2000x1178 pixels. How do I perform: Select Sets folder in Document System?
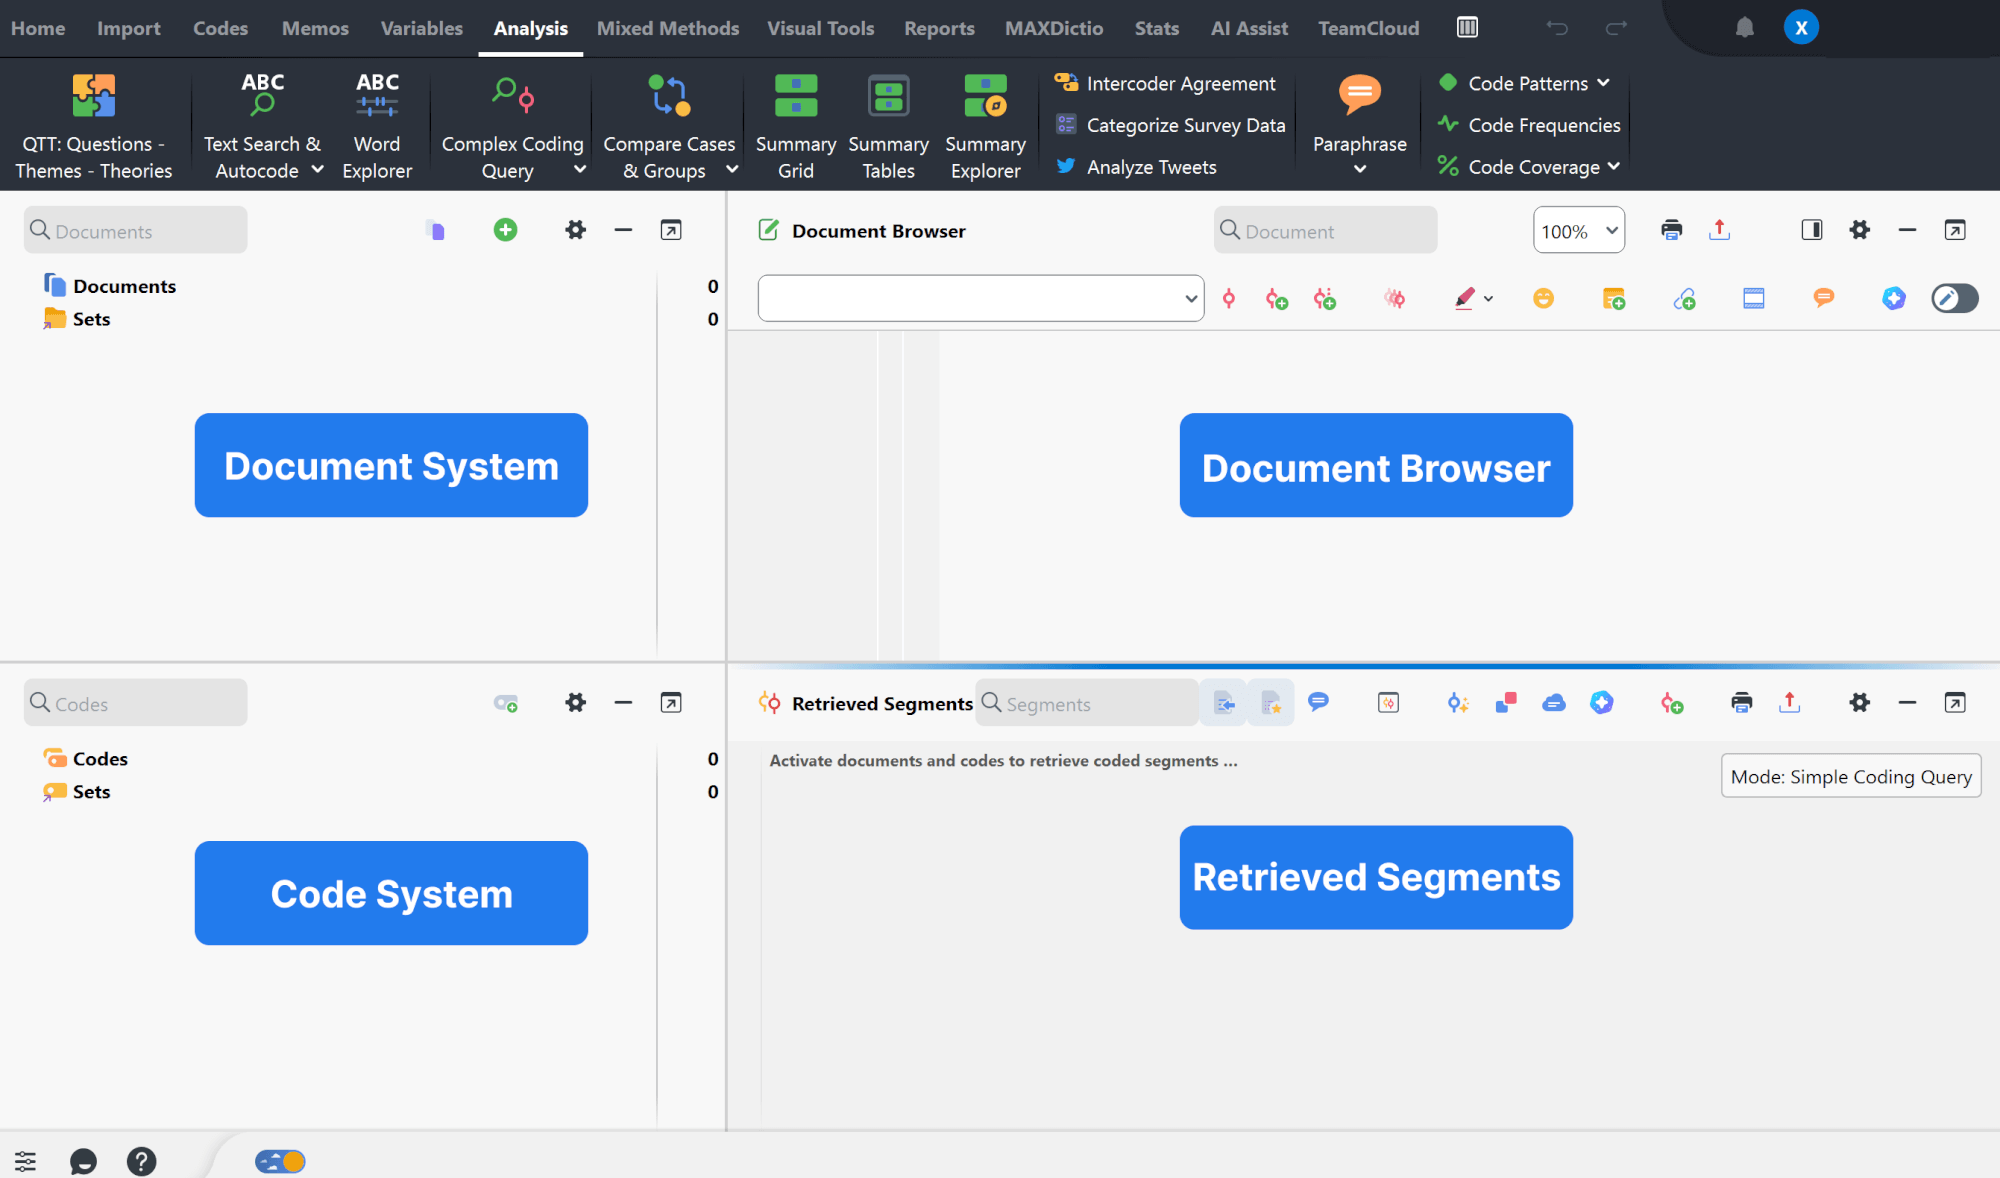[91, 319]
